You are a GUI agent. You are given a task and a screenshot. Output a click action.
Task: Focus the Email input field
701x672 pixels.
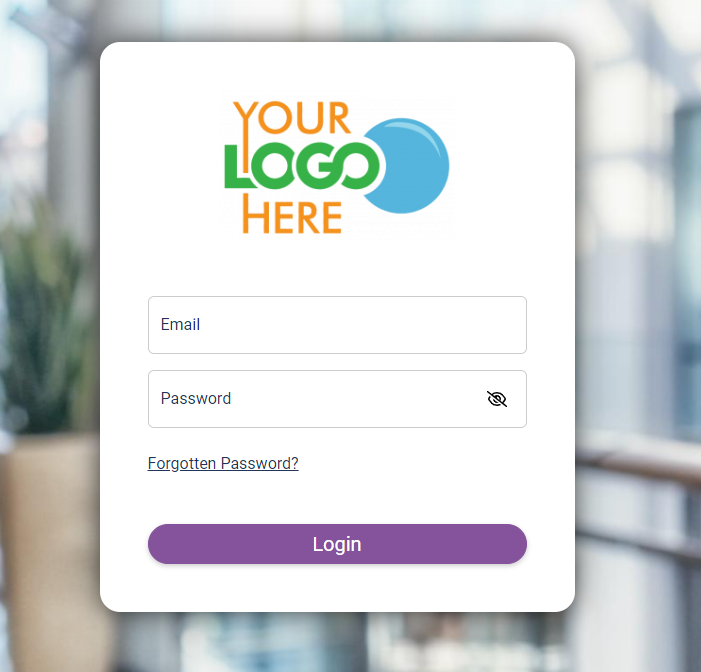pyautogui.click(x=337, y=325)
